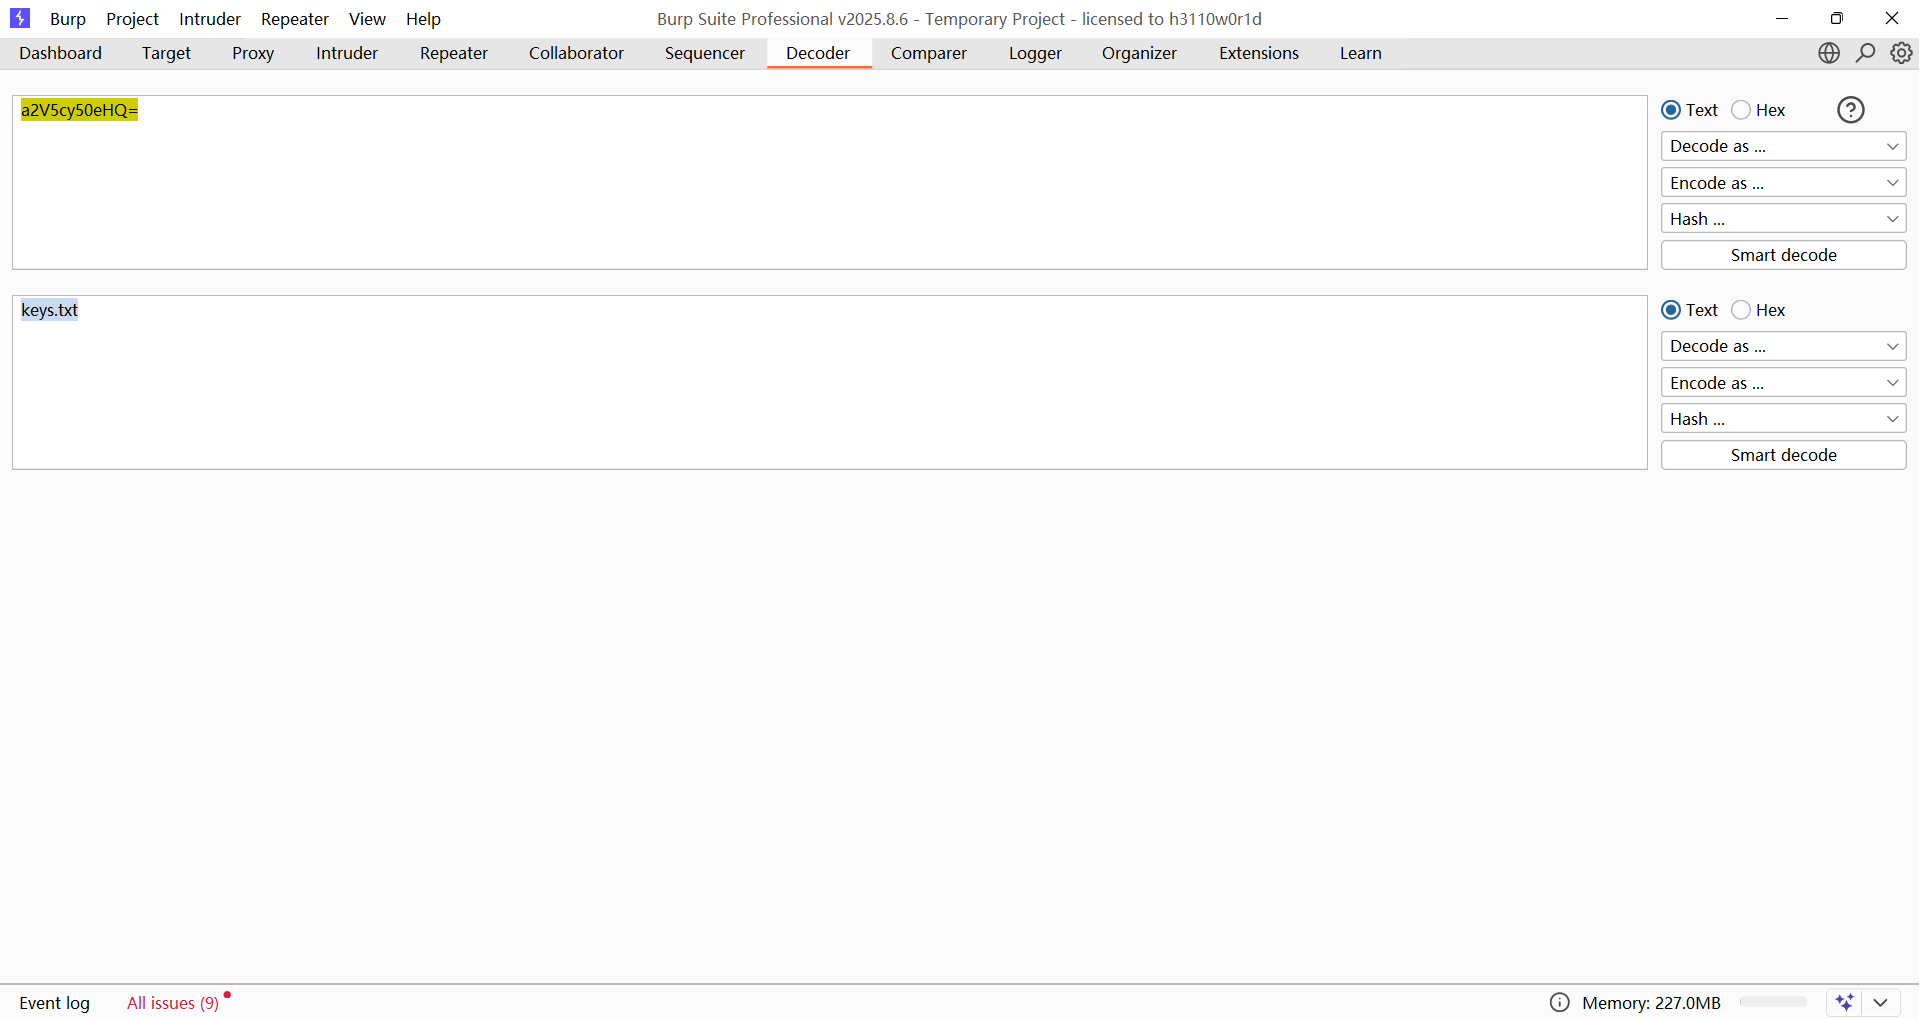Screen dimensions: 1920x1019
Task: Open the Burp menu
Action: 68,19
